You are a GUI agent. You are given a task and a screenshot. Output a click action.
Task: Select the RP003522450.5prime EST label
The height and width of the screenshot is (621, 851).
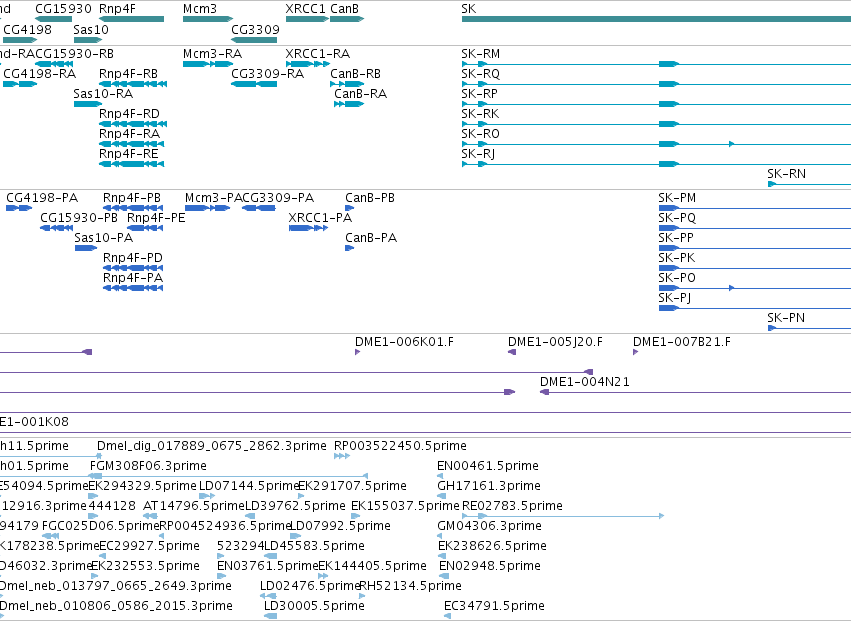coord(401,447)
